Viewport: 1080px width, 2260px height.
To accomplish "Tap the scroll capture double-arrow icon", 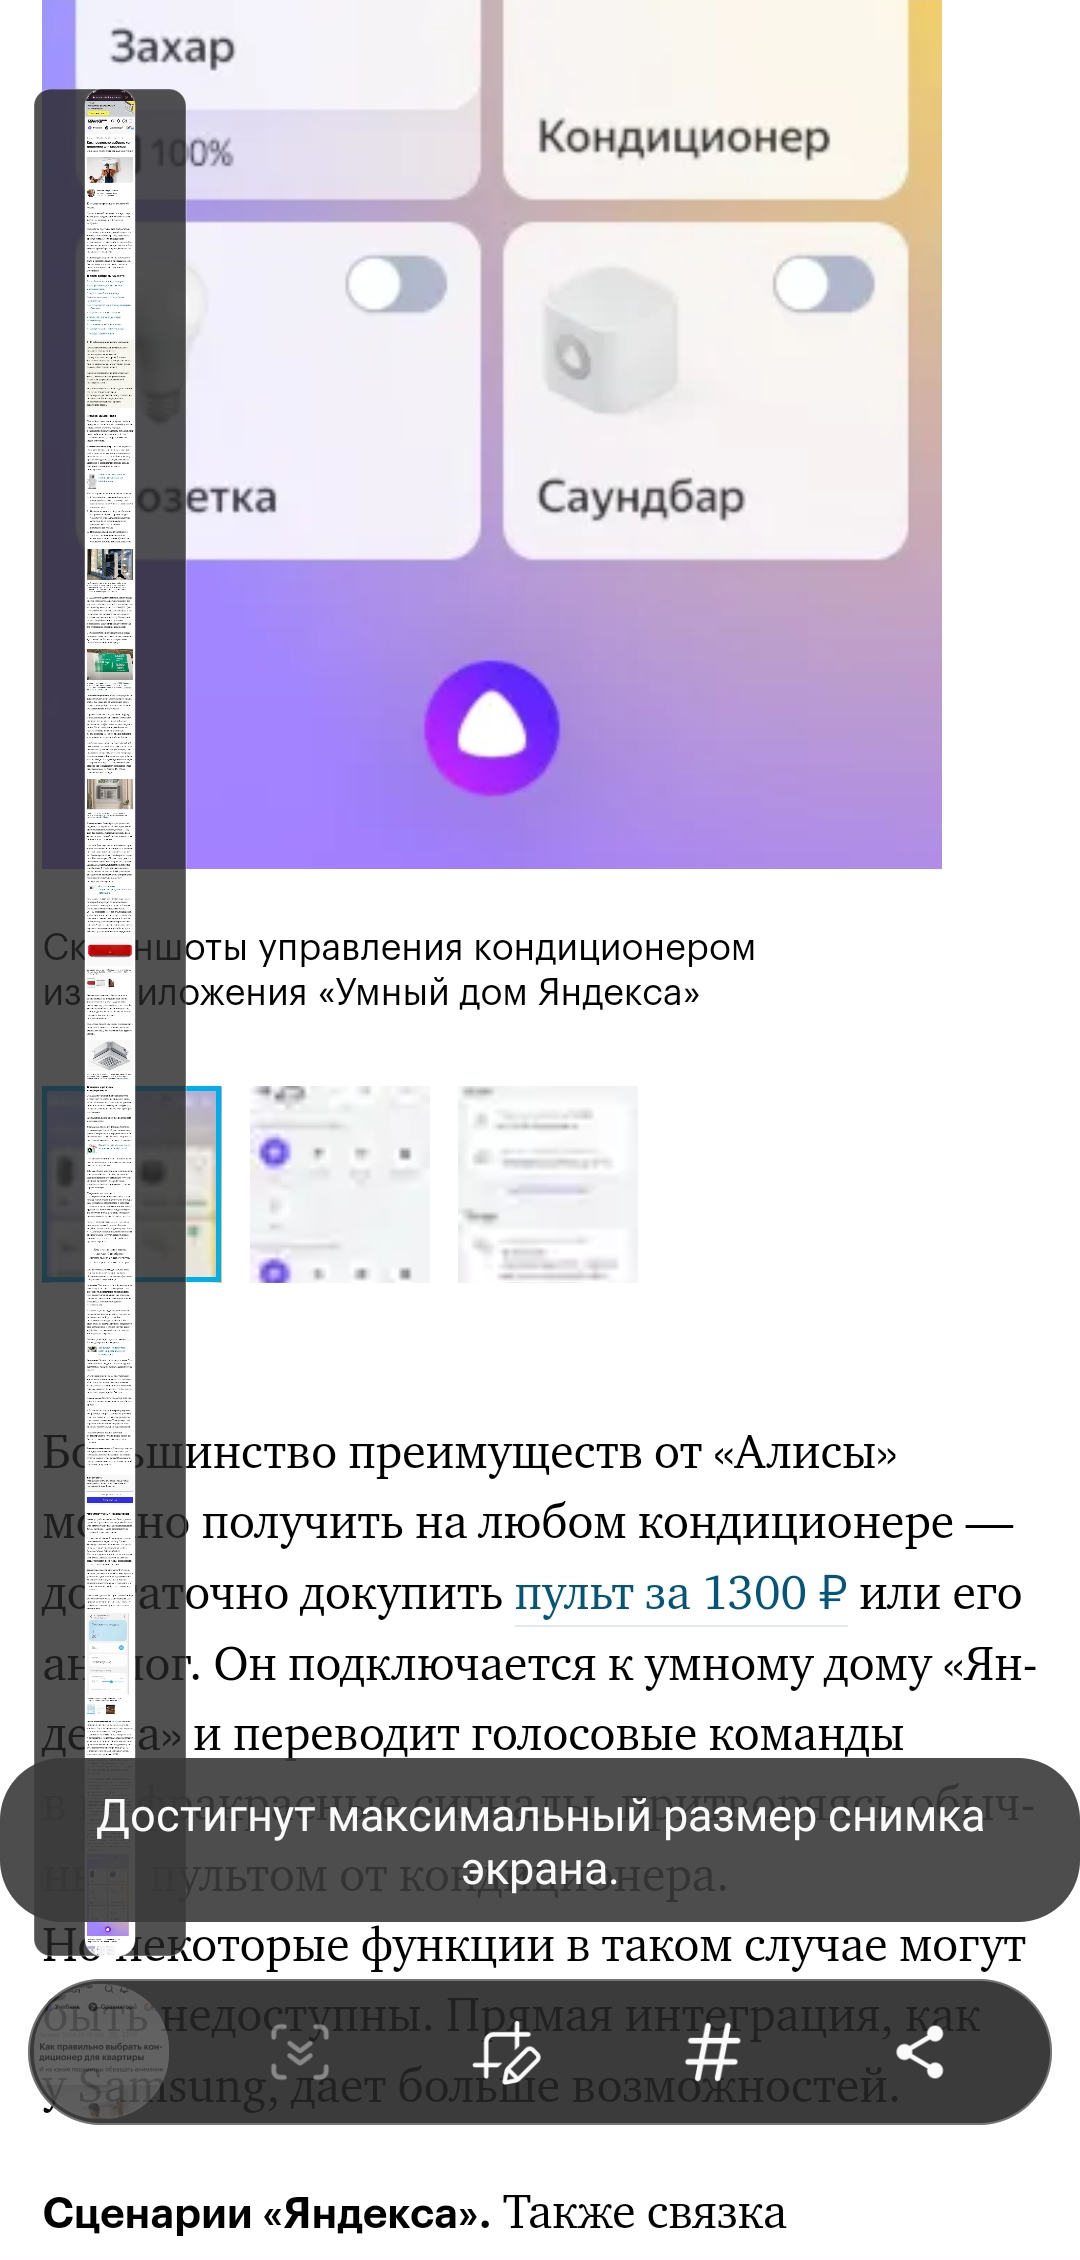I will [299, 2052].
